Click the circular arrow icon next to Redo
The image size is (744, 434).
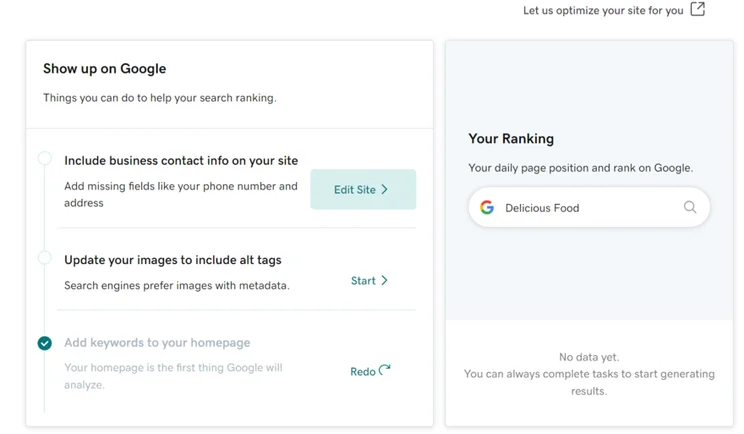(x=385, y=370)
